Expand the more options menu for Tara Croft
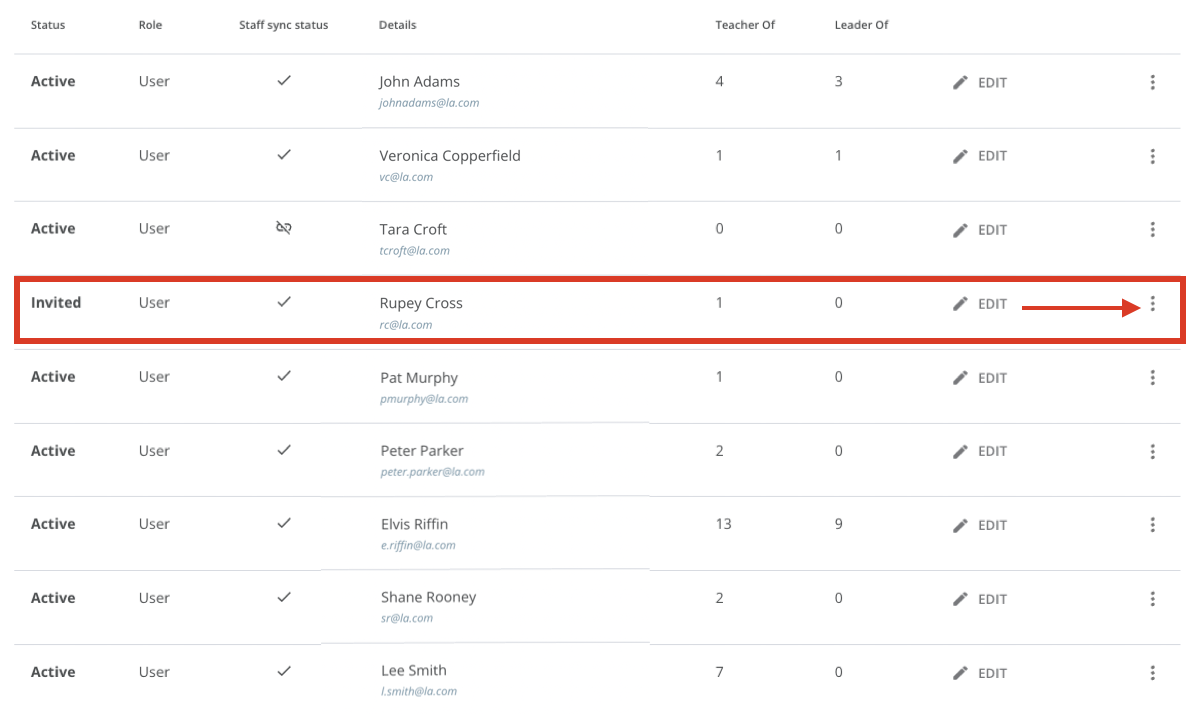 (1153, 229)
